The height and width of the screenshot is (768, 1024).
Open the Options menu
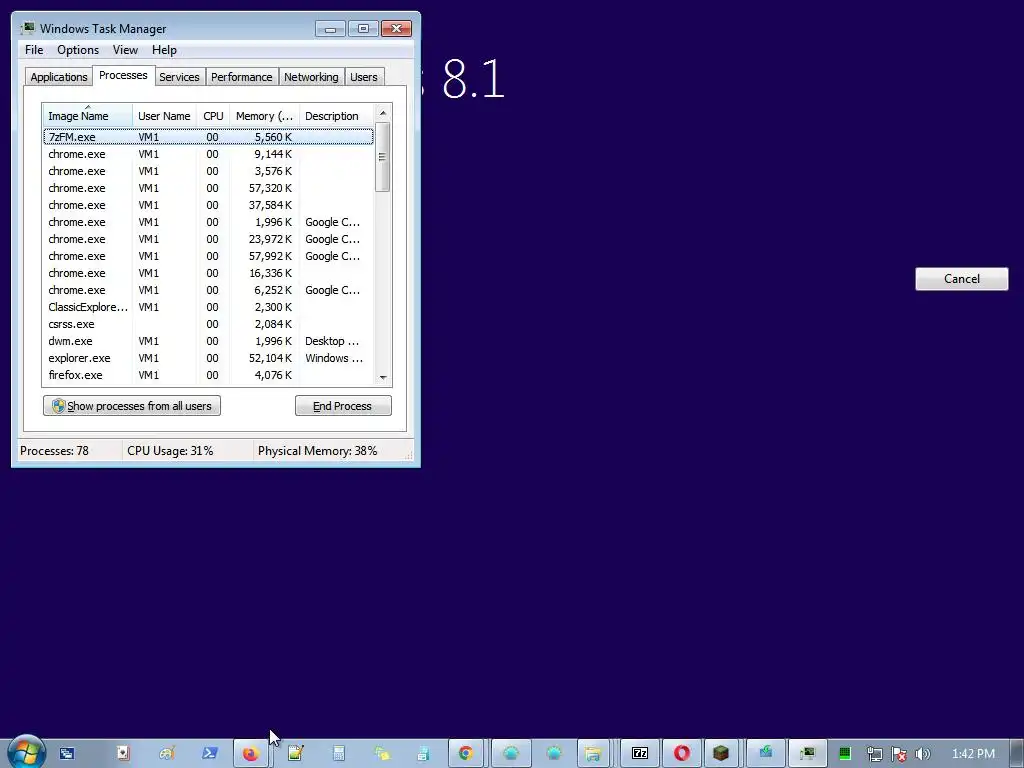click(78, 50)
